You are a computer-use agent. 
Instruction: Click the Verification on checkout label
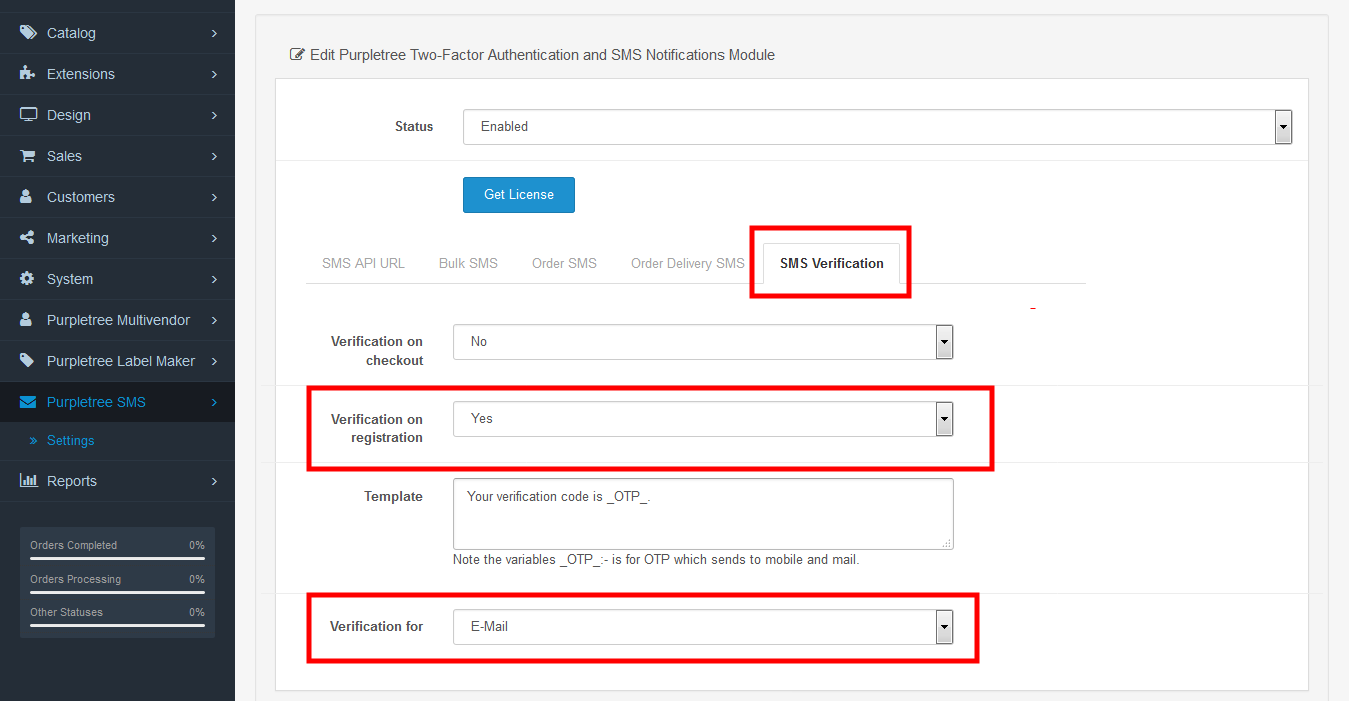pos(377,351)
